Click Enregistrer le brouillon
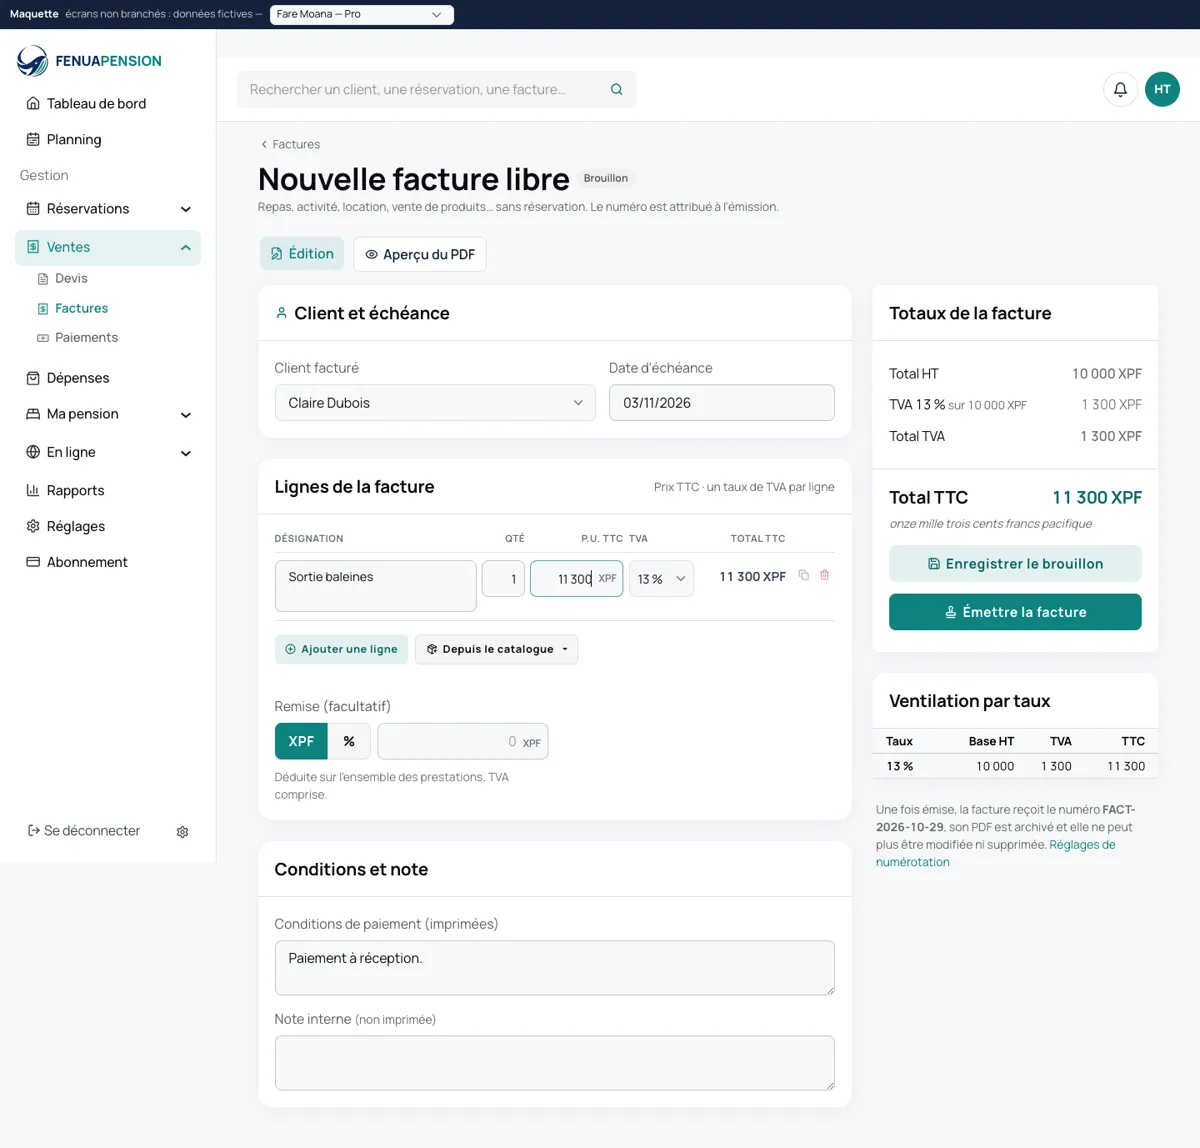Viewport: 1200px width, 1148px height. click(1015, 564)
